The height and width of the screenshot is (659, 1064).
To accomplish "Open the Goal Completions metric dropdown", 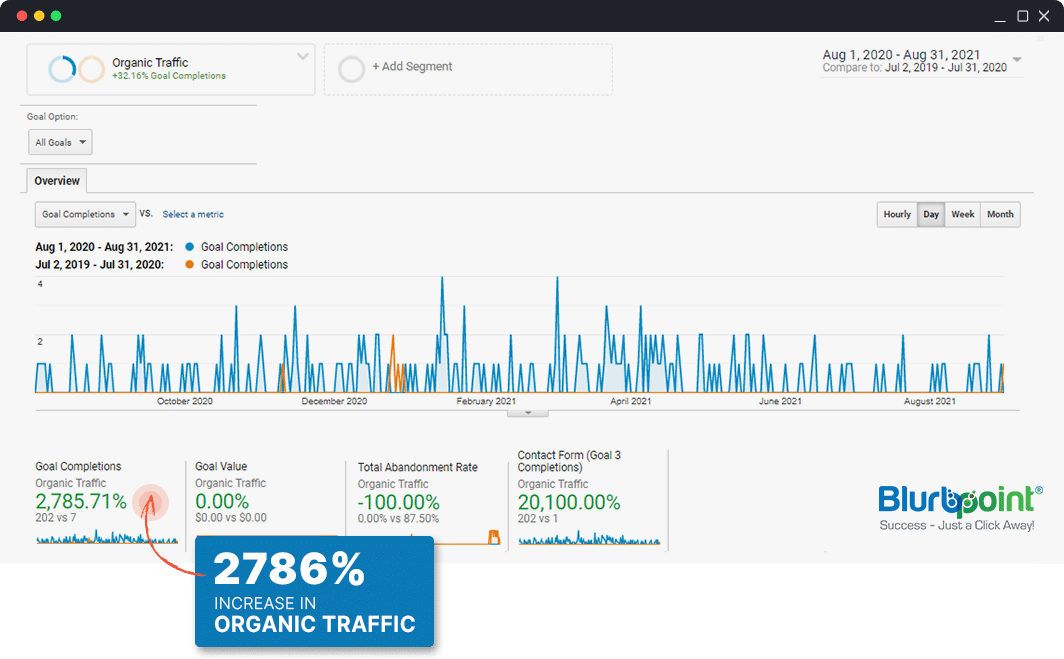I will point(85,215).
